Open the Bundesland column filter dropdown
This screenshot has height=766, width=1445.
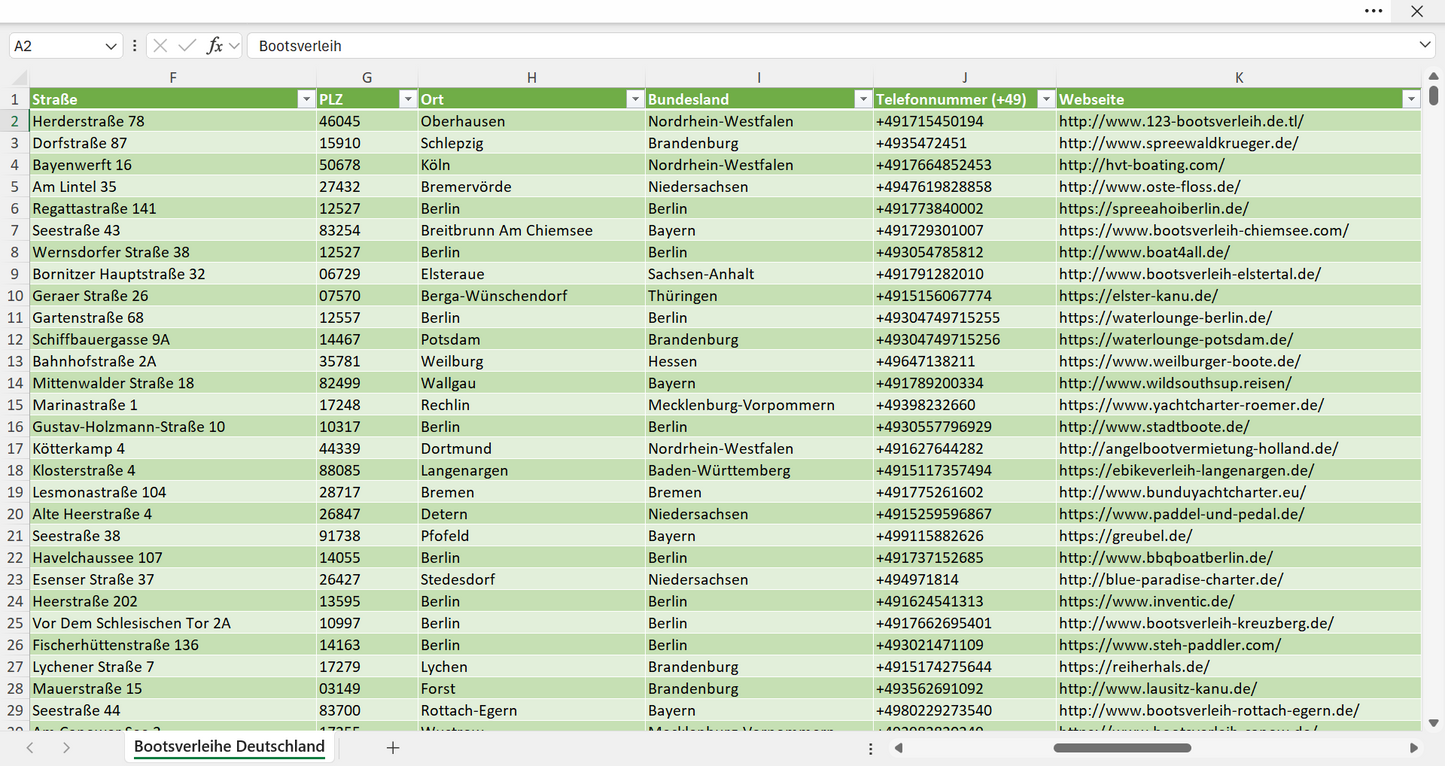(x=863, y=99)
